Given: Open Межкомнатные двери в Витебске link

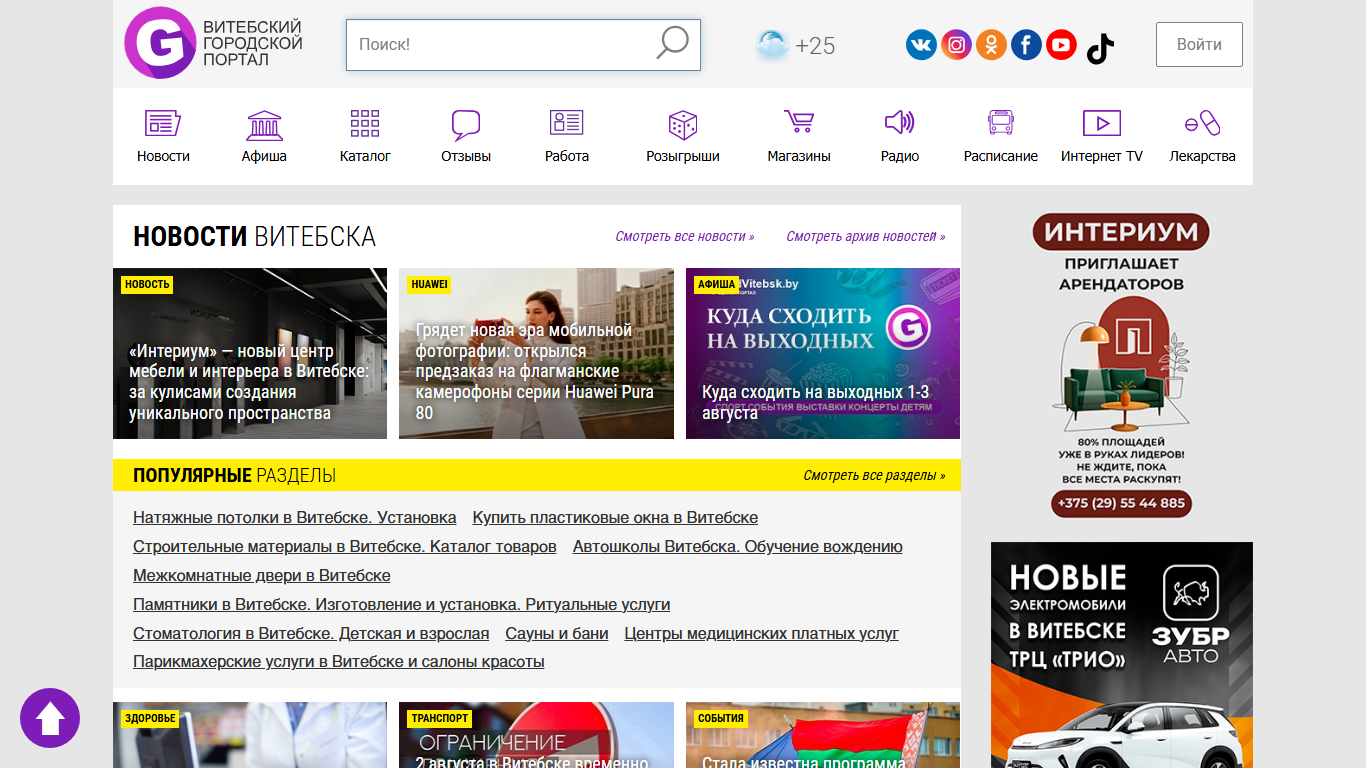Looking at the screenshot, I should pos(262,576).
